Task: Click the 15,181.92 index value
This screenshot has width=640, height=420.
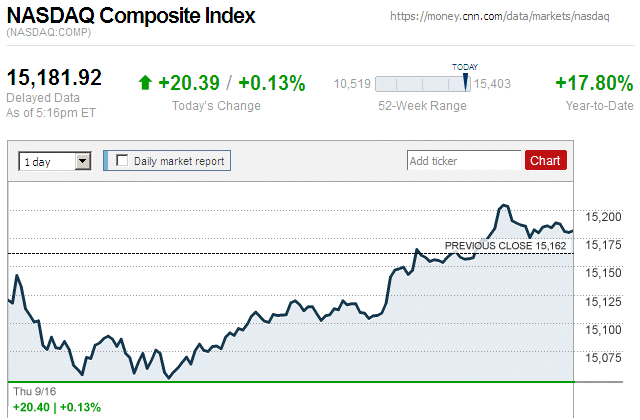Action: [x=55, y=77]
